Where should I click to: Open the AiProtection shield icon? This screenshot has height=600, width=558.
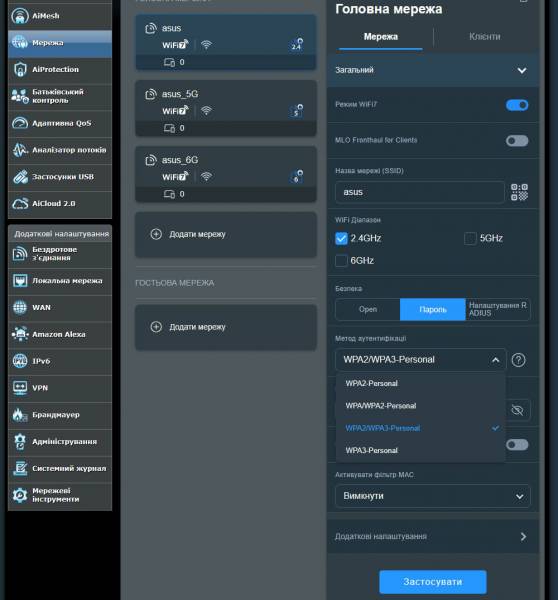click(x=20, y=69)
